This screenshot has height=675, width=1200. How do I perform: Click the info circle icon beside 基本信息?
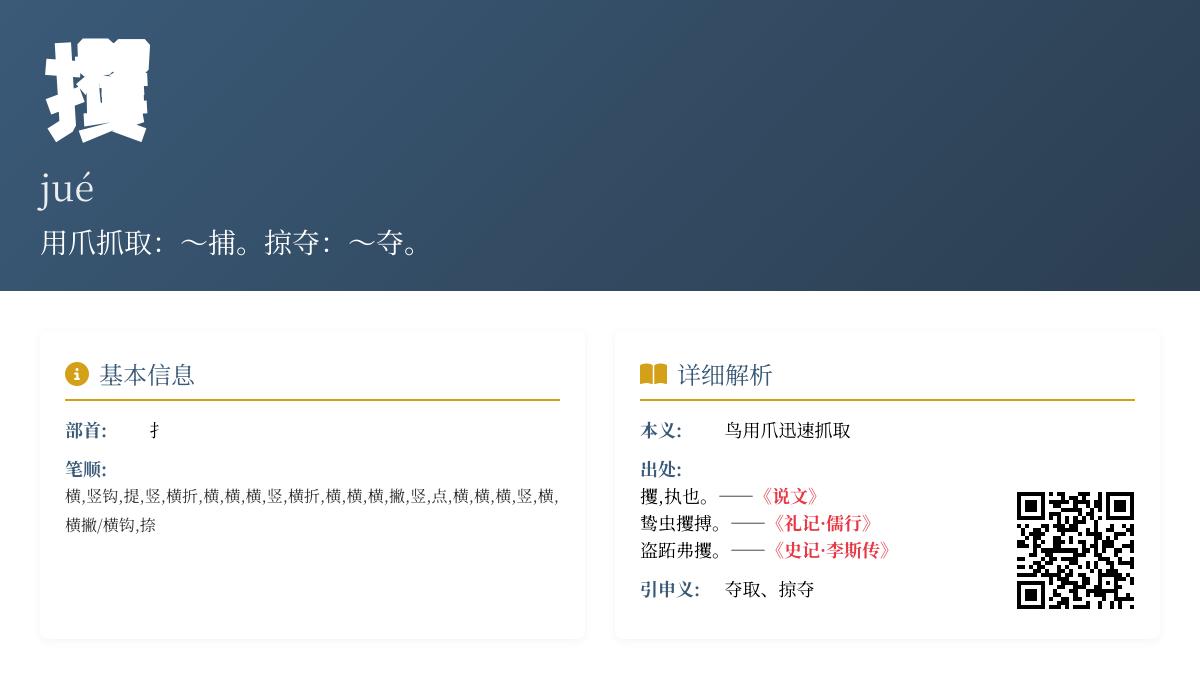tap(77, 374)
